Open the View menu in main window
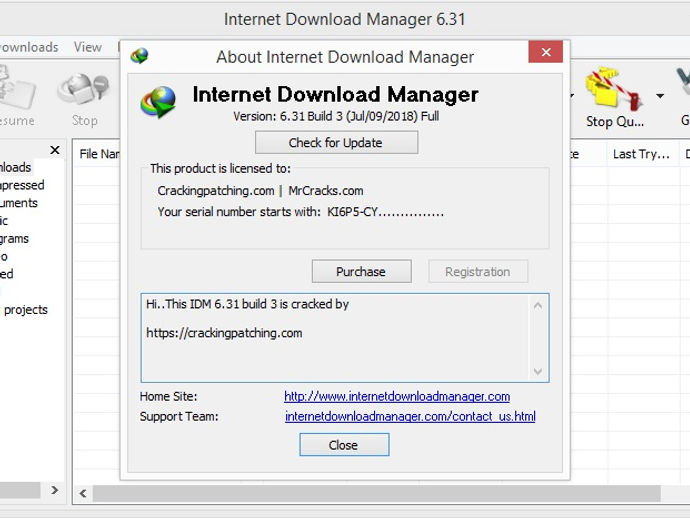Screen dimensions: 690x518 [88, 47]
